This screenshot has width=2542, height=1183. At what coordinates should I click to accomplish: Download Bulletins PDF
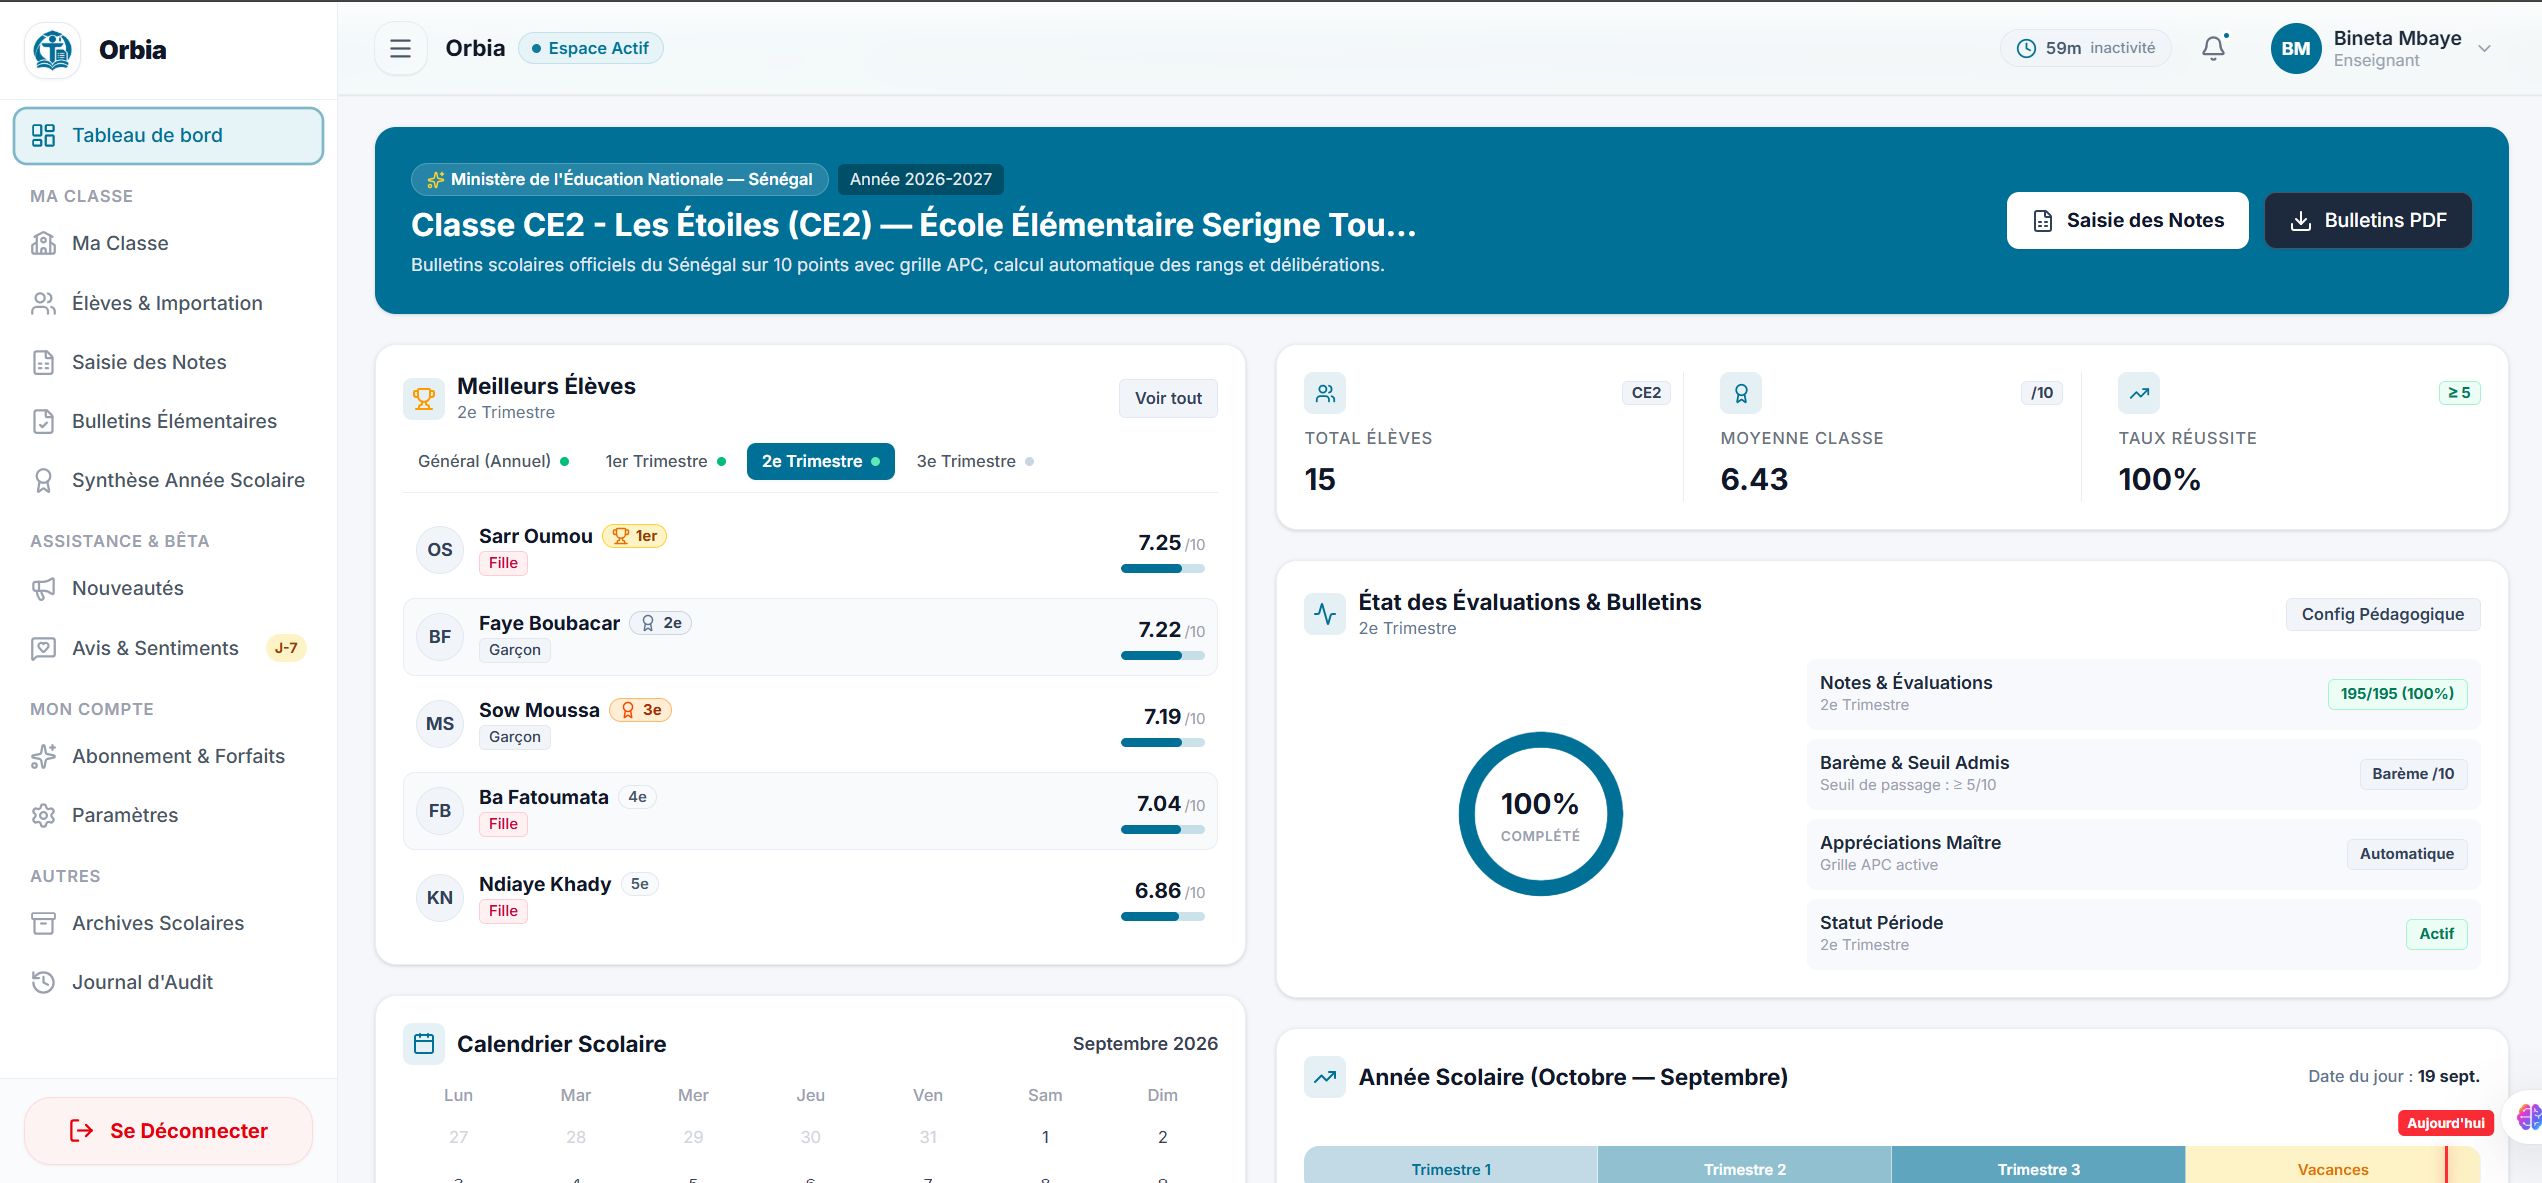(2368, 220)
